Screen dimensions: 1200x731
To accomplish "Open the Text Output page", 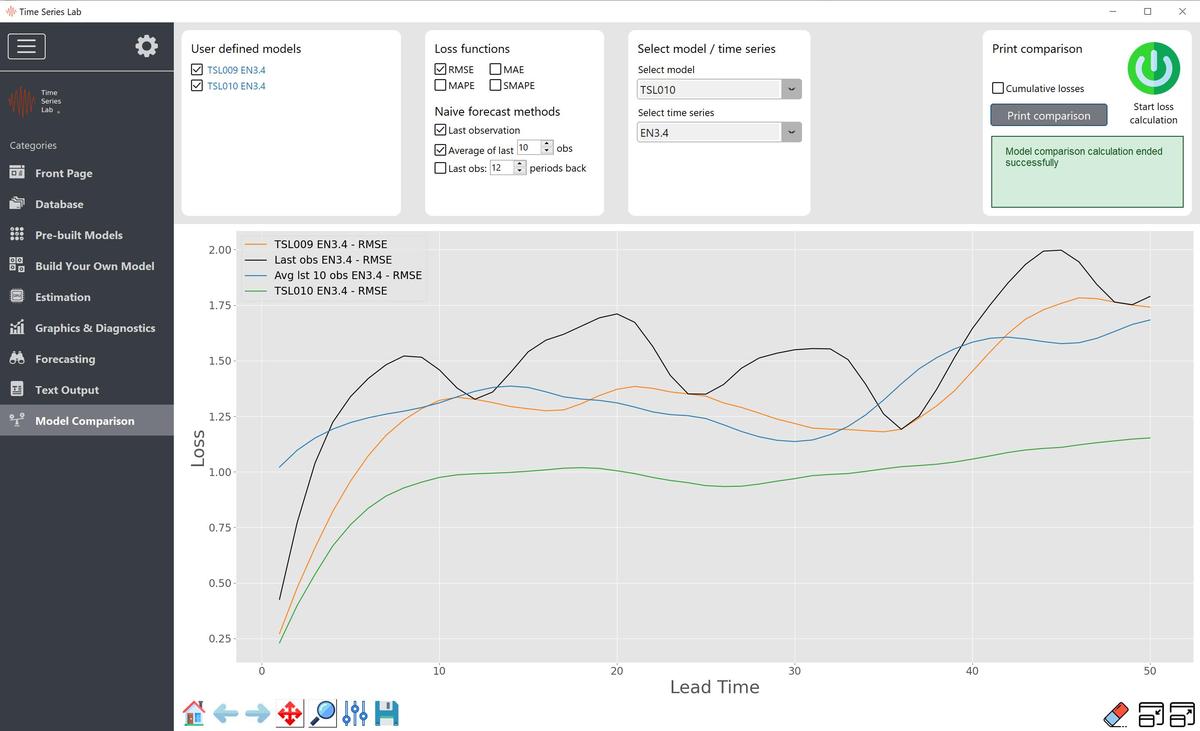I will pos(67,390).
